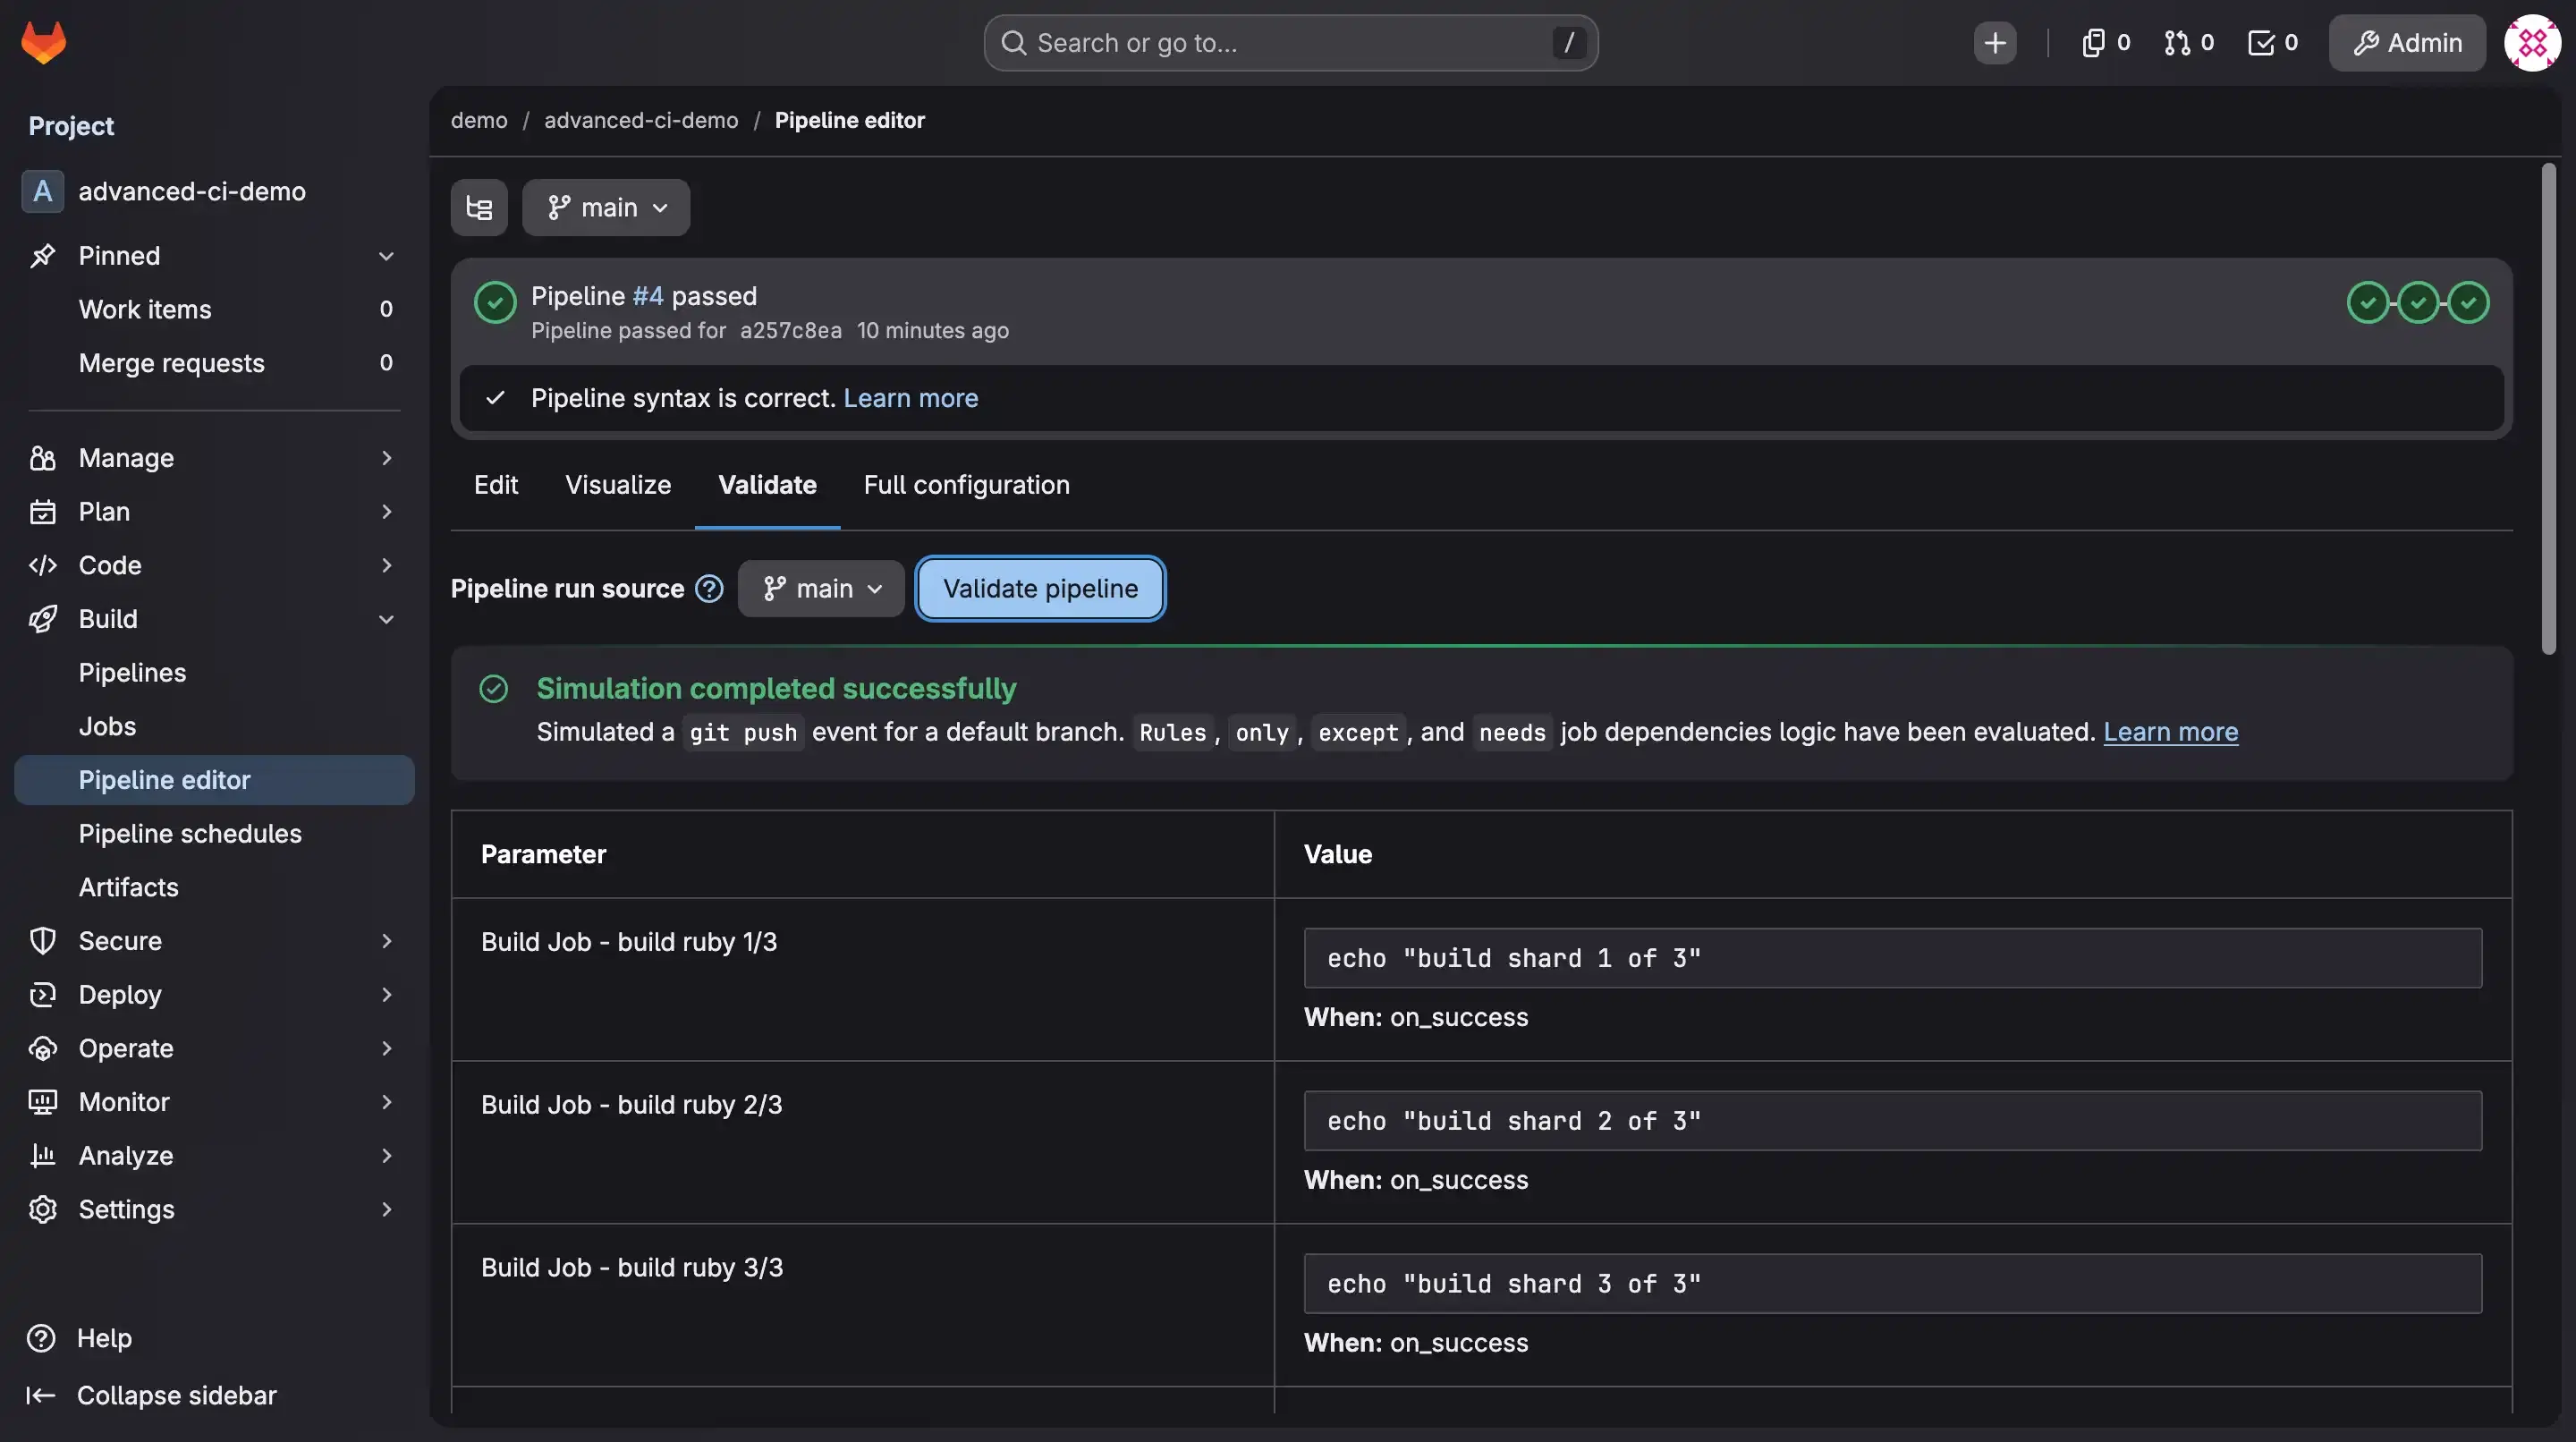Open Pipeline run source main branch dropdown
Viewport: 2576px width, 1442px height.
821,588
